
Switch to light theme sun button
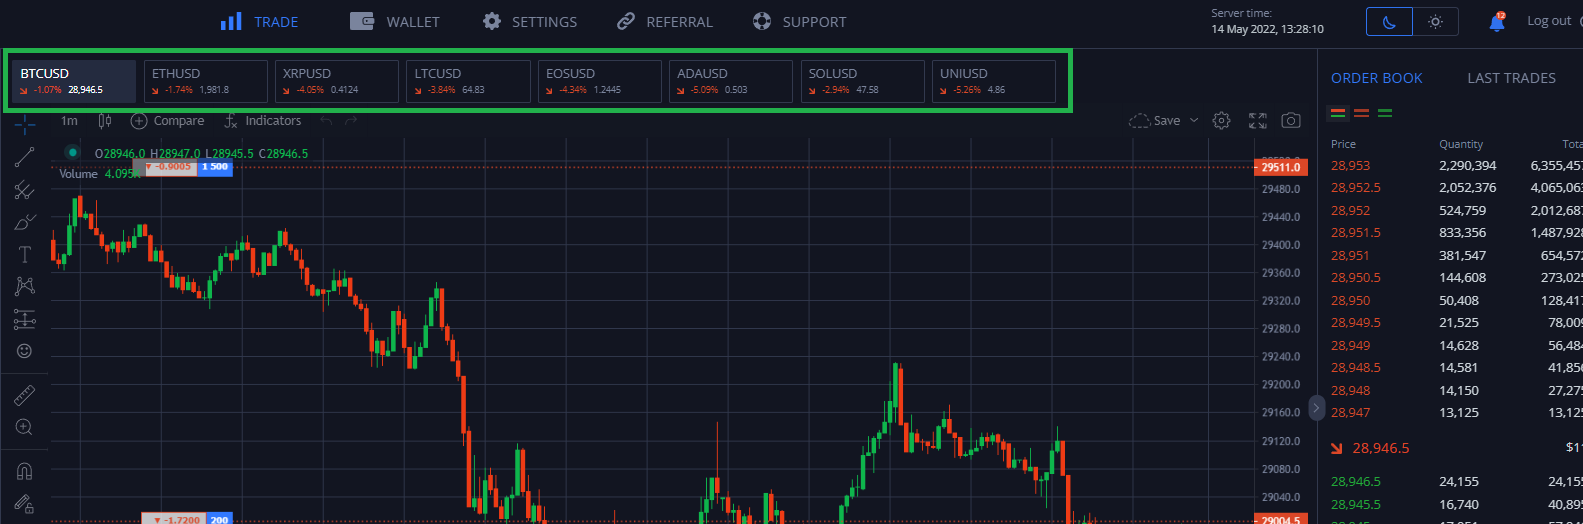click(1436, 22)
